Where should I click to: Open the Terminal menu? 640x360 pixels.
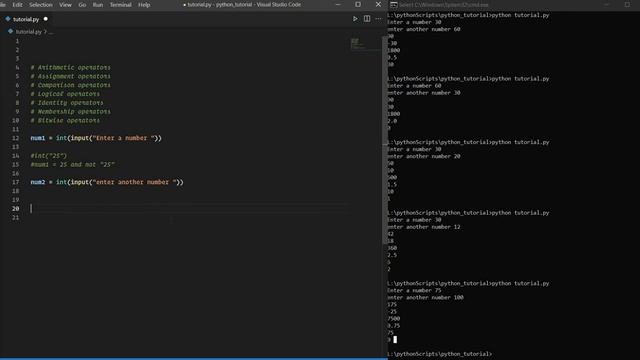point(120,5)
